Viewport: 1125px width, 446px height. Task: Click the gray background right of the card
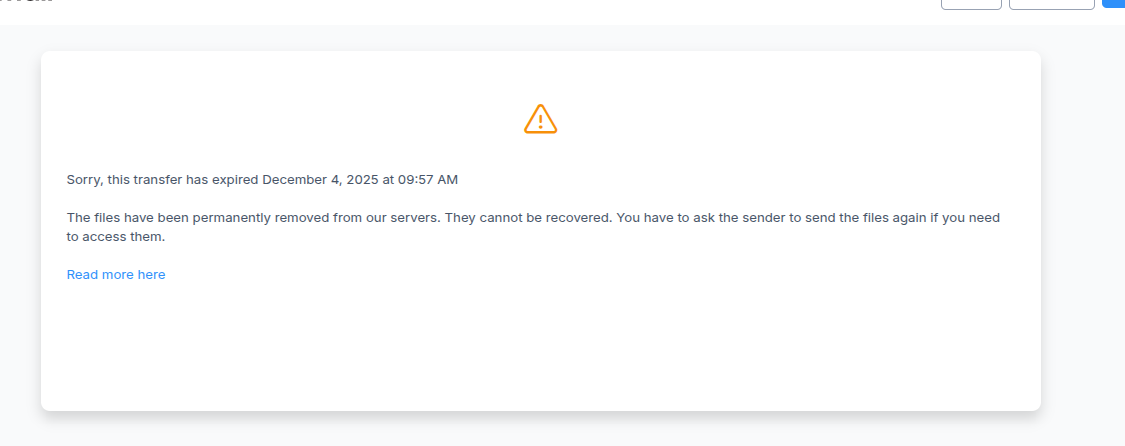pyautogui.click(x=1083, y=230)
